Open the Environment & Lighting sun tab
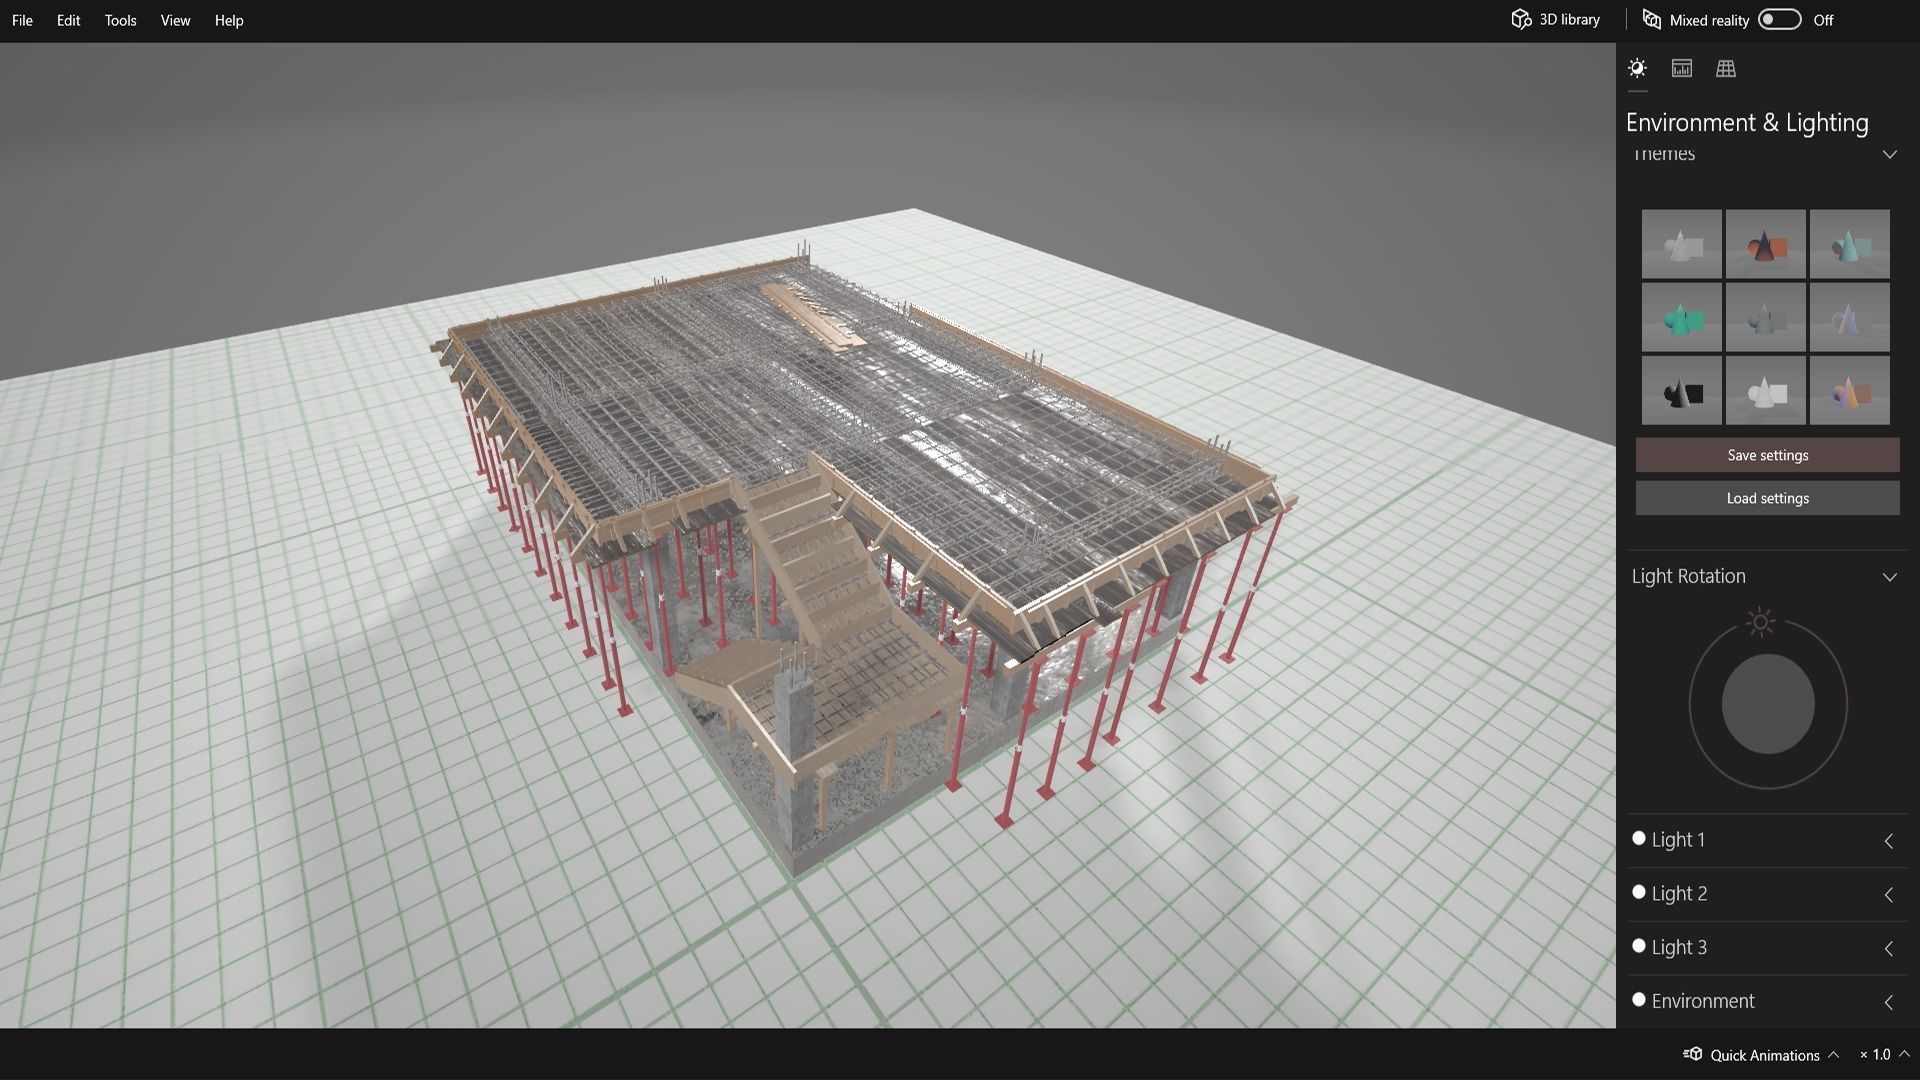This screenshot has height=1080, width=1920. 1637,68
